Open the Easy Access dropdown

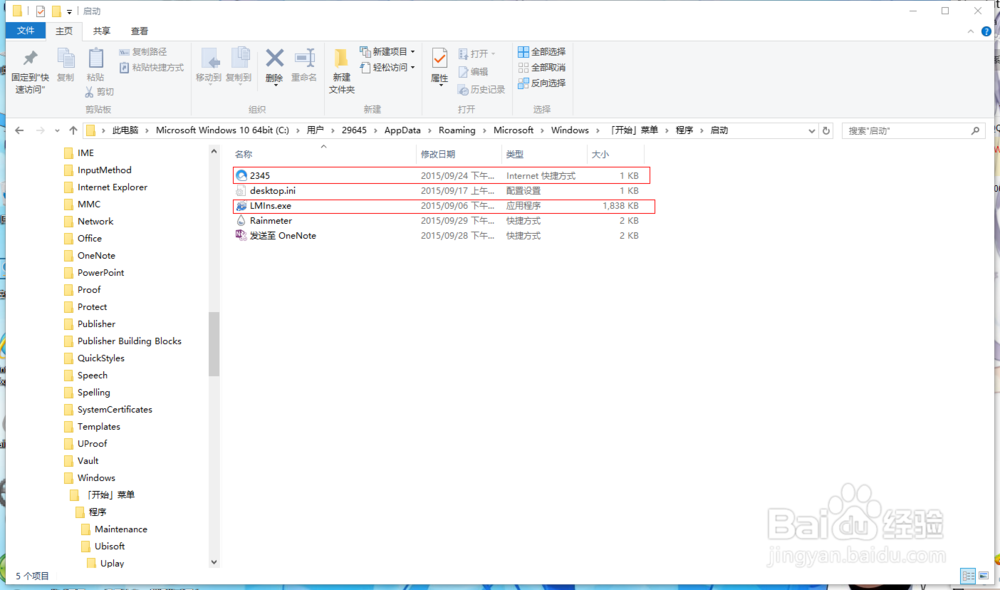388,67
